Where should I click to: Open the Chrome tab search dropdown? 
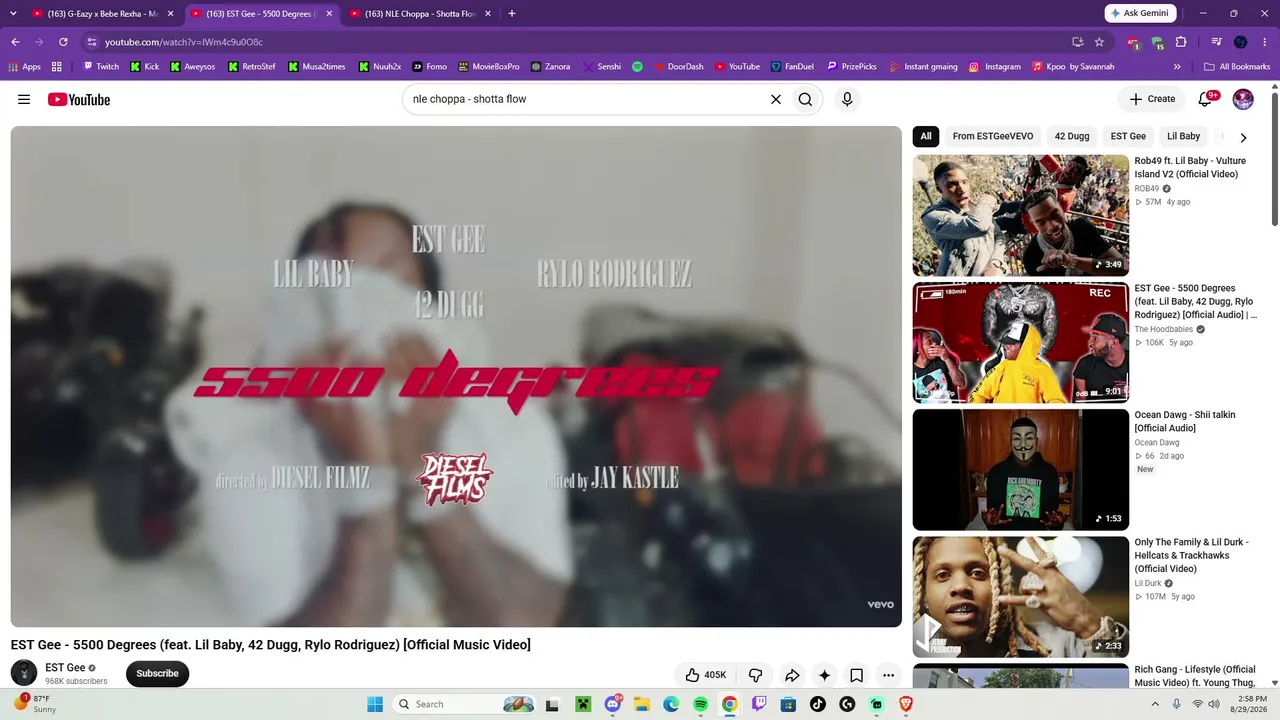point(13,14)
